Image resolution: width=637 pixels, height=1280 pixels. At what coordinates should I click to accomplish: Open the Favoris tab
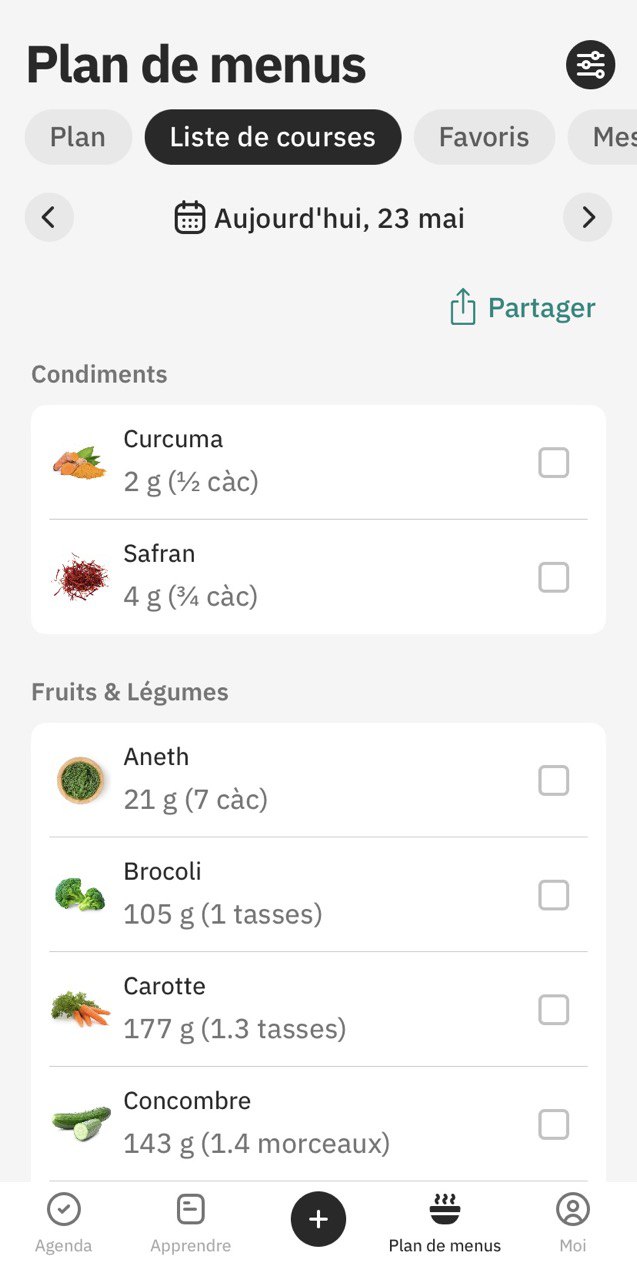[x=484, y=137]
